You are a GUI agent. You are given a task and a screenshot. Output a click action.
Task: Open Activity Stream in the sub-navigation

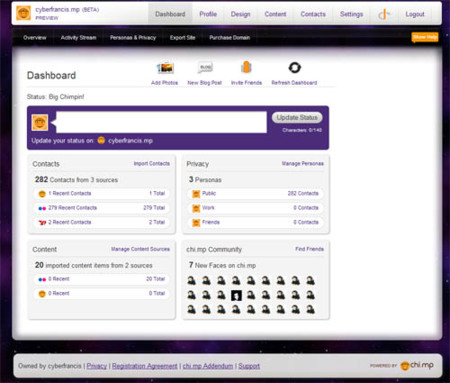pyautogui.click(x=78, y=37)
